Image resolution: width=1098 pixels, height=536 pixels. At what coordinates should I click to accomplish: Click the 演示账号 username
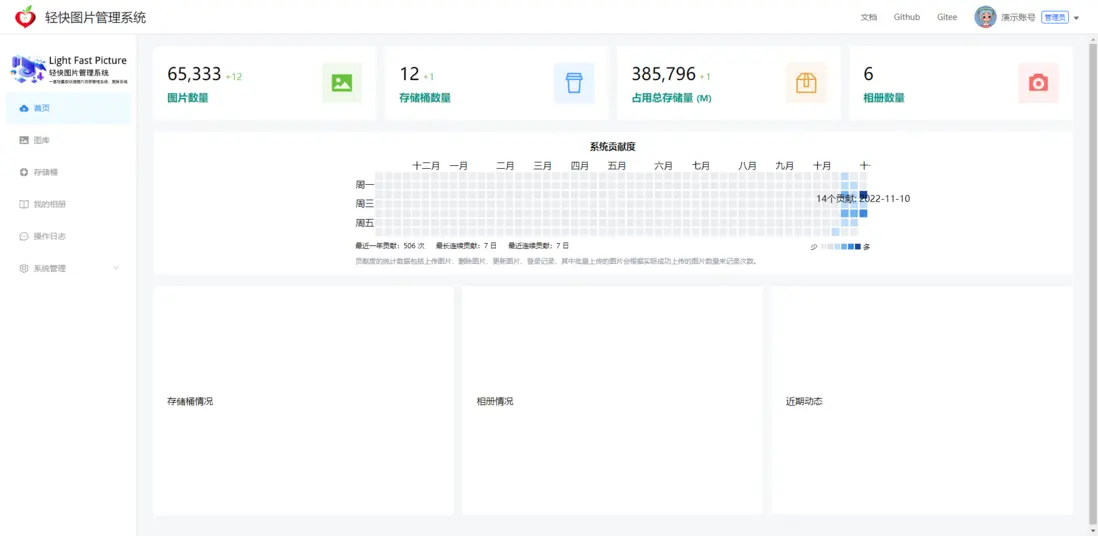click(1018, 18)
